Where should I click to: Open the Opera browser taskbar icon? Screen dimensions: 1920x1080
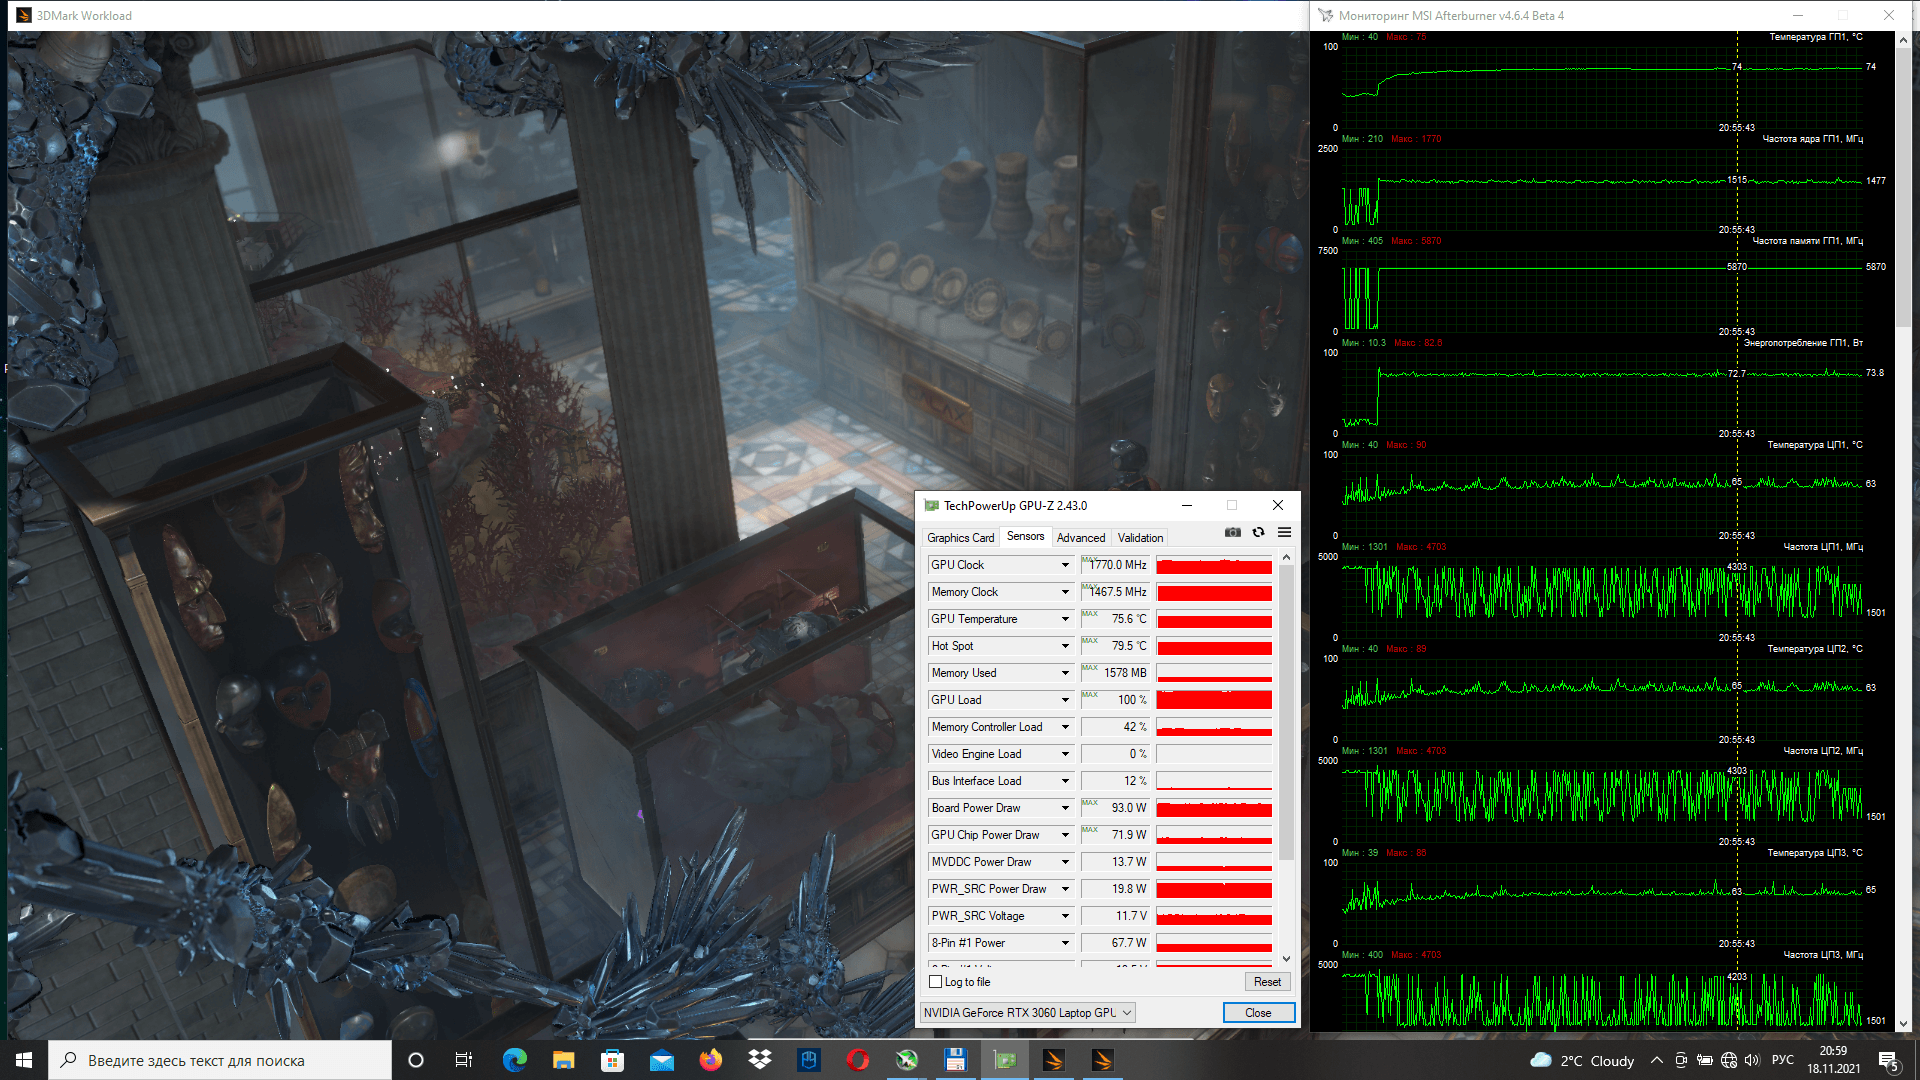click(858, 1060)
